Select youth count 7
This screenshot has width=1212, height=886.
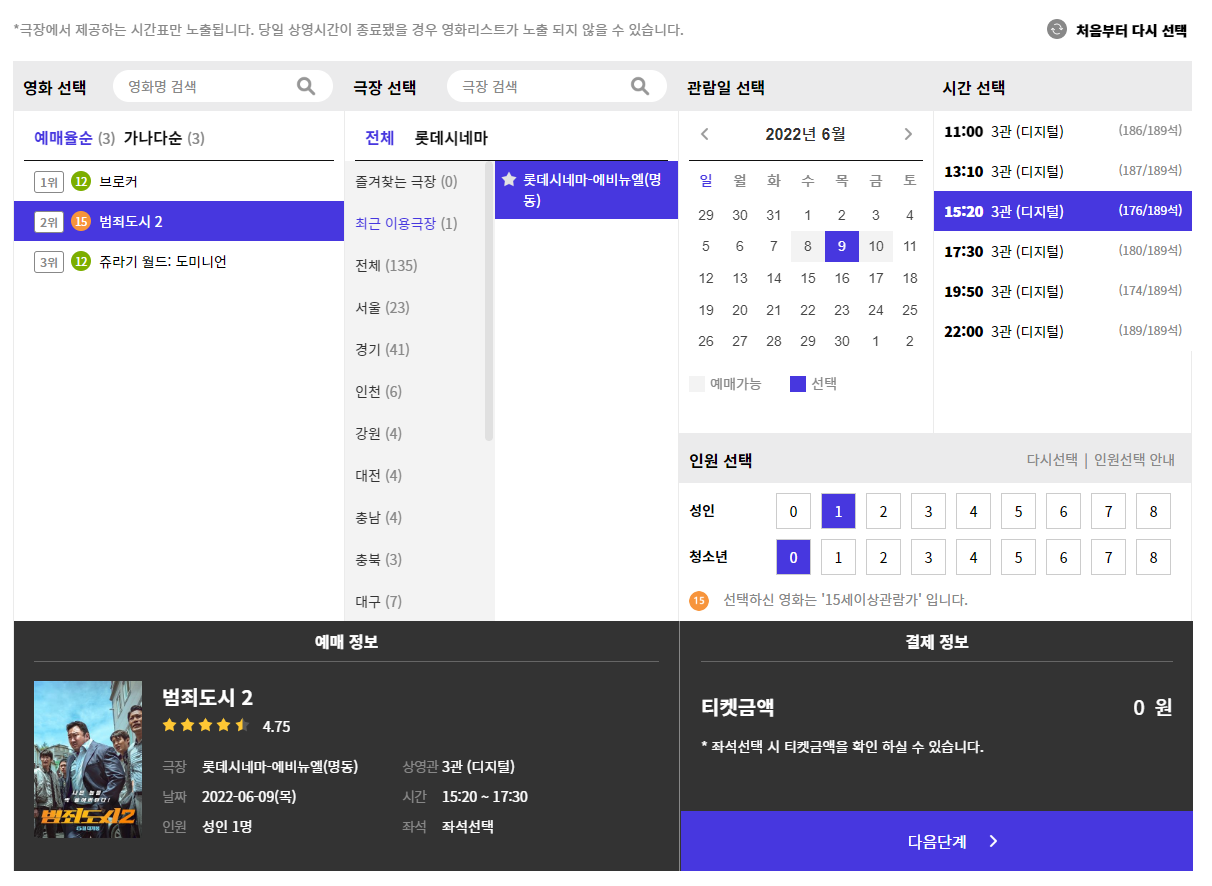(1108, 557)
